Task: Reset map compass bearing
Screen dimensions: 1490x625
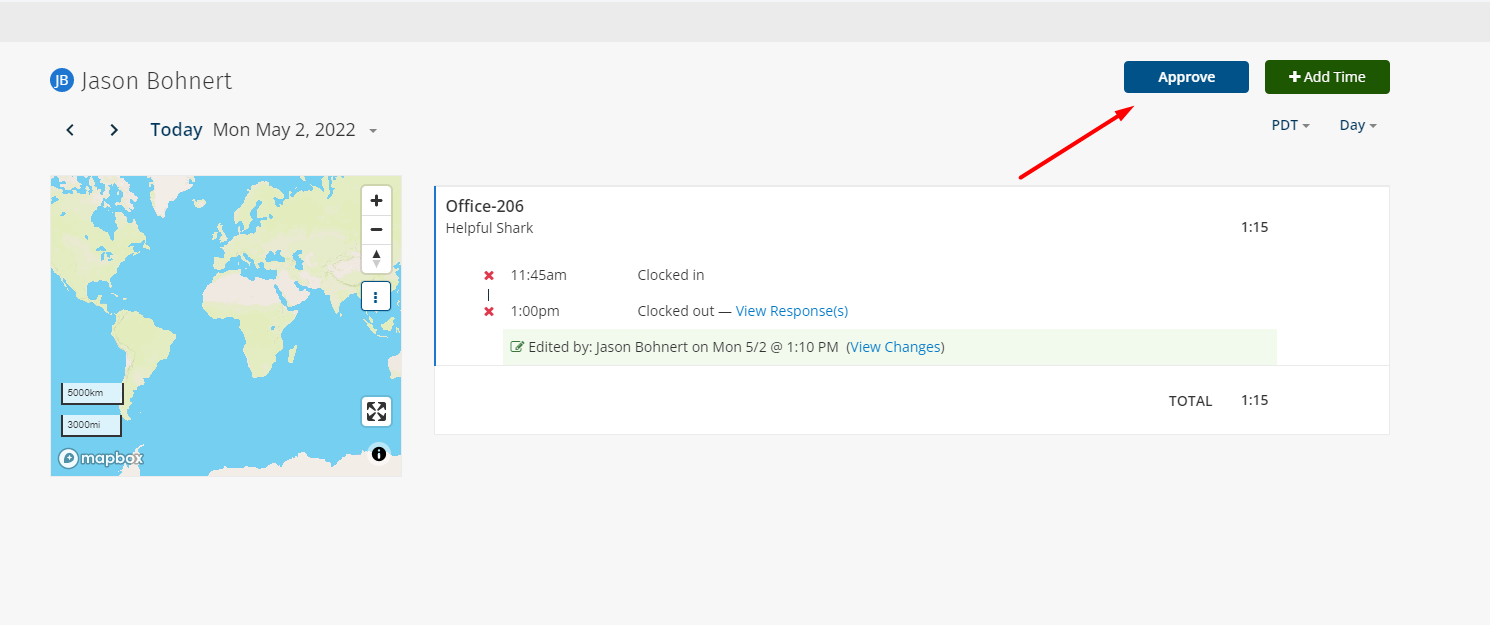Action: click(x=376, y=258)
